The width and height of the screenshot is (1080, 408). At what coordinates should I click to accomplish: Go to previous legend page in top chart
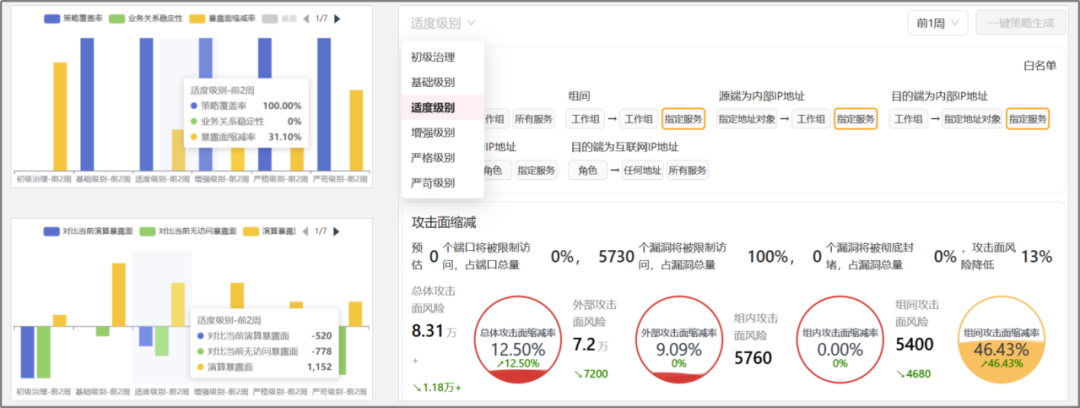coord(306,19)
